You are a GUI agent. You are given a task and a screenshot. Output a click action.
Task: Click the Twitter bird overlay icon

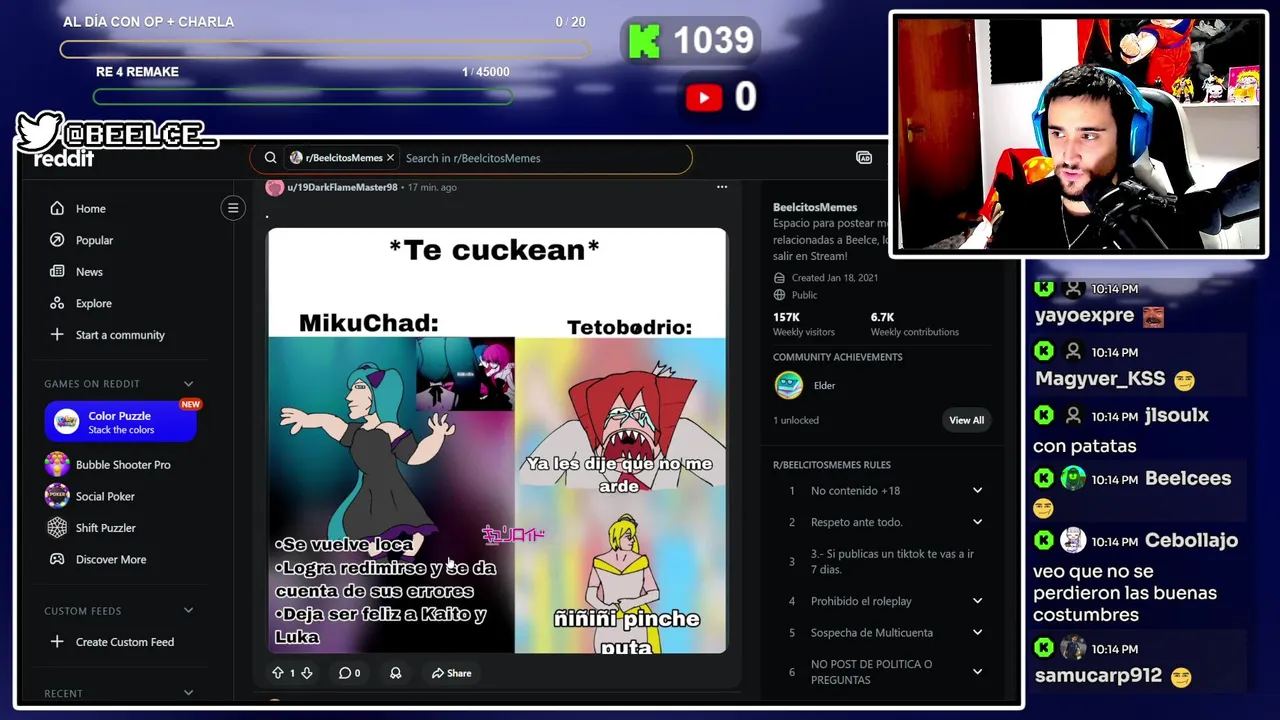[x=38, y=131]
